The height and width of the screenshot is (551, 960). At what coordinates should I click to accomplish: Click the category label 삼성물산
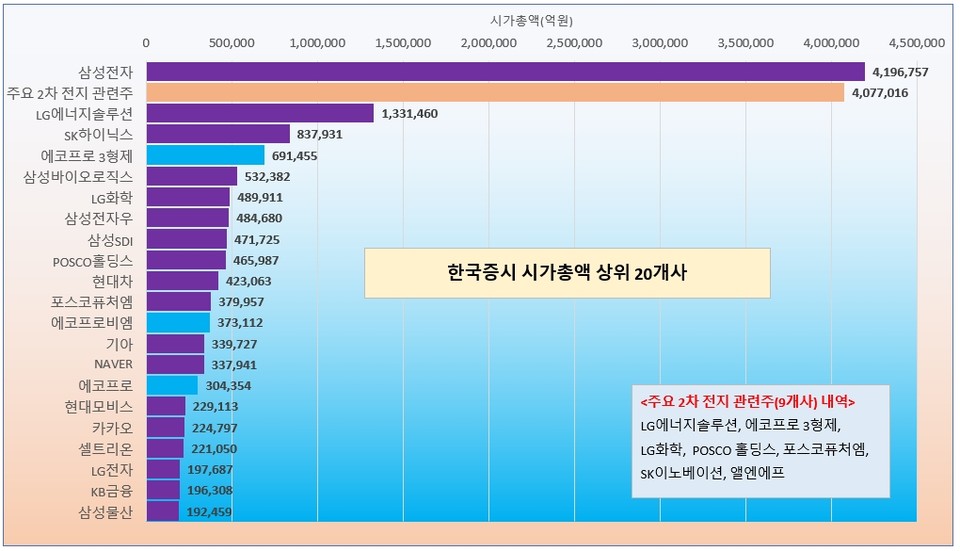(105, 512)
